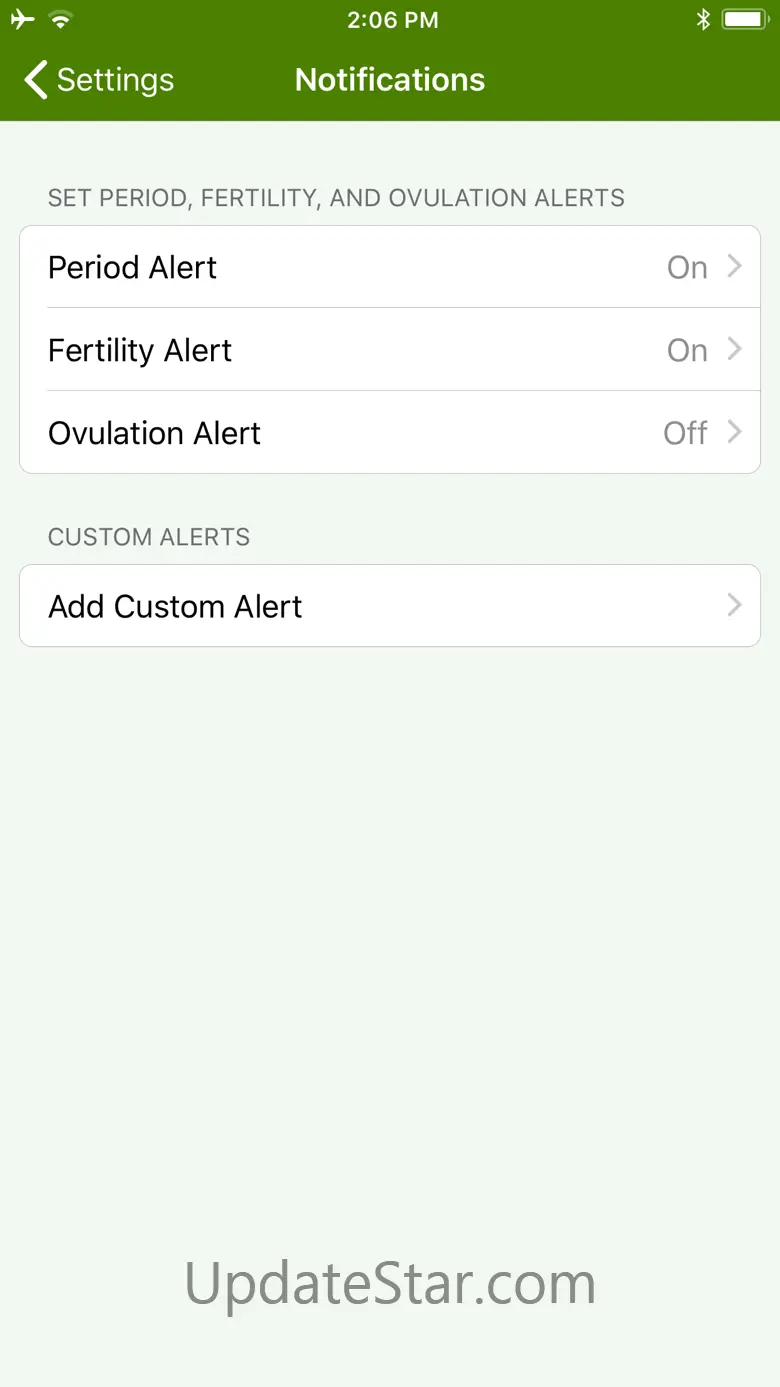Screen dimensions: 780x1387
Task: Expand Fertility Alert using its chevron
Action: pos(735,350)
